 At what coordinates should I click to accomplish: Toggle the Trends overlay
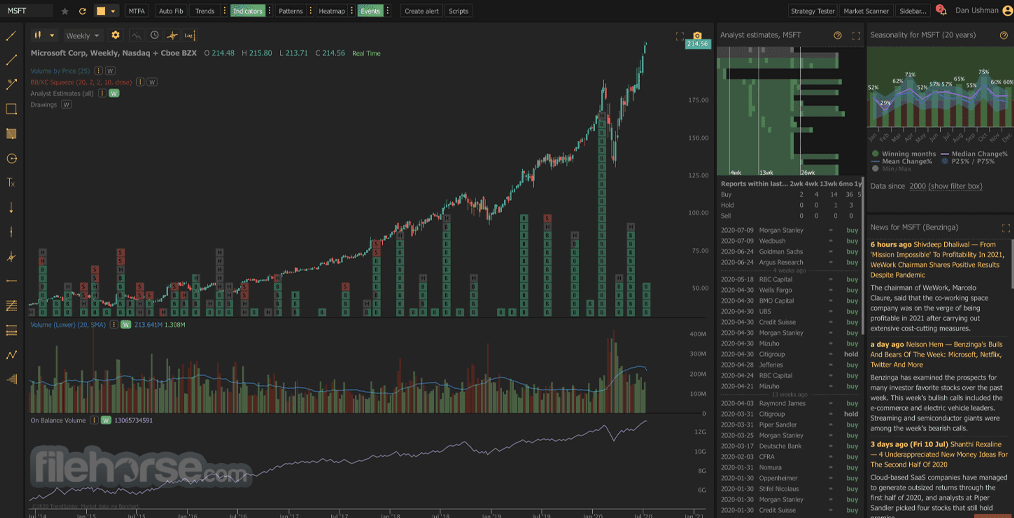click(205, 11)
